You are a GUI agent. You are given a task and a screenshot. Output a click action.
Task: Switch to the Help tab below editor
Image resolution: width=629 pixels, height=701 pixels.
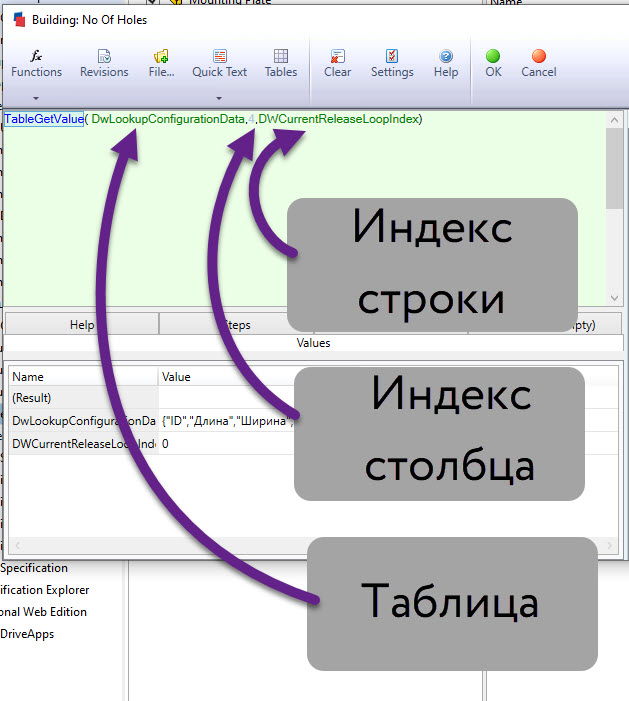[x=82, y=325]
